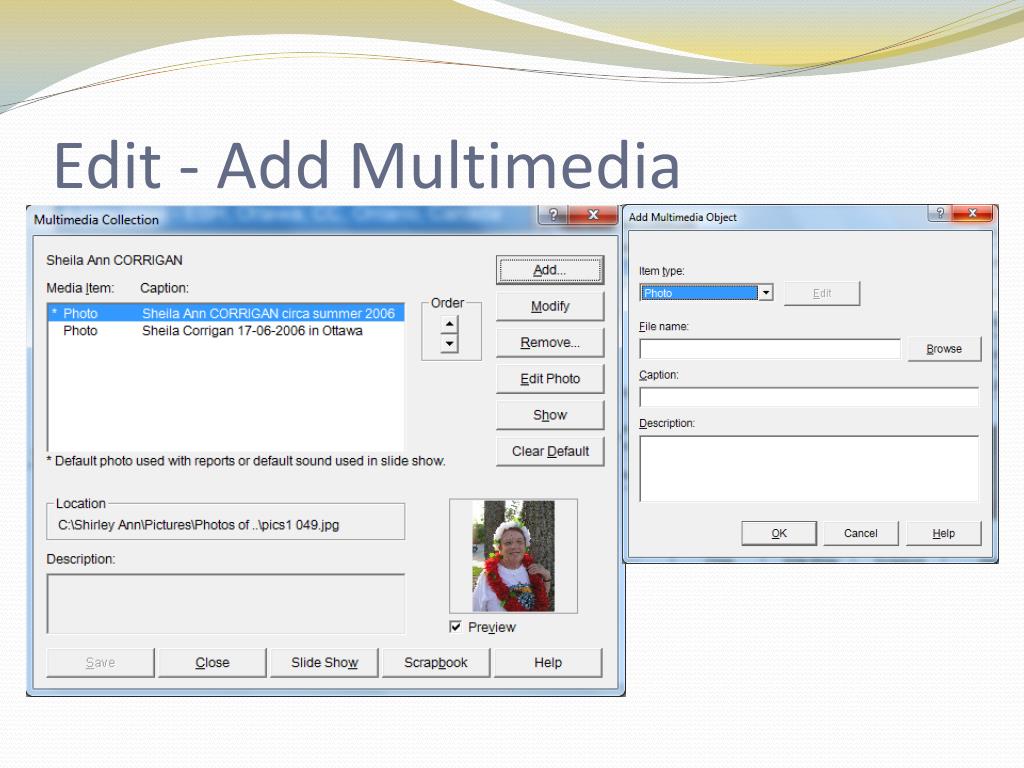This screenshot has height=768, width=1024.
Task: Click Help in Add Multimedia Object dialog
Action: (944, 534)
